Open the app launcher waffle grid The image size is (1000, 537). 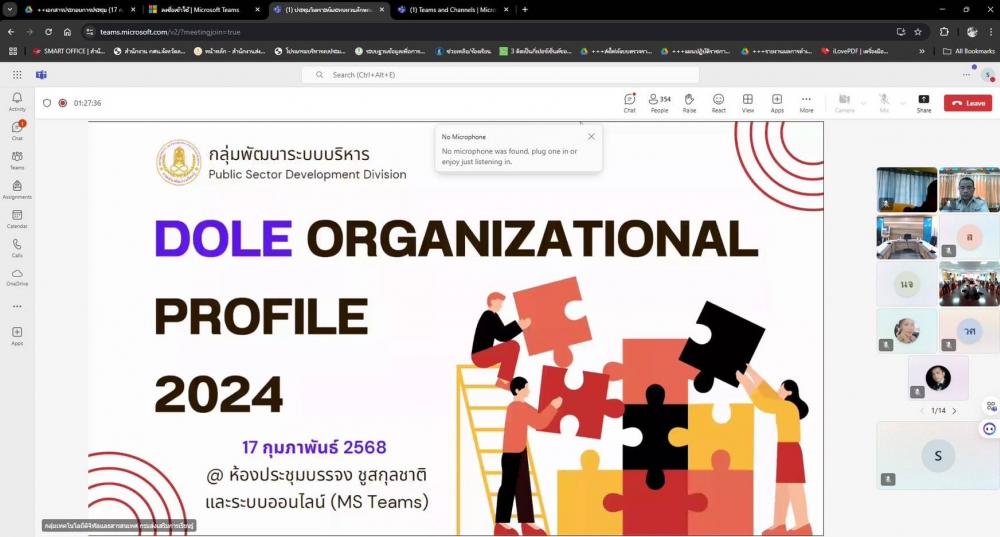pyautogui.click(x=17, y=75)
